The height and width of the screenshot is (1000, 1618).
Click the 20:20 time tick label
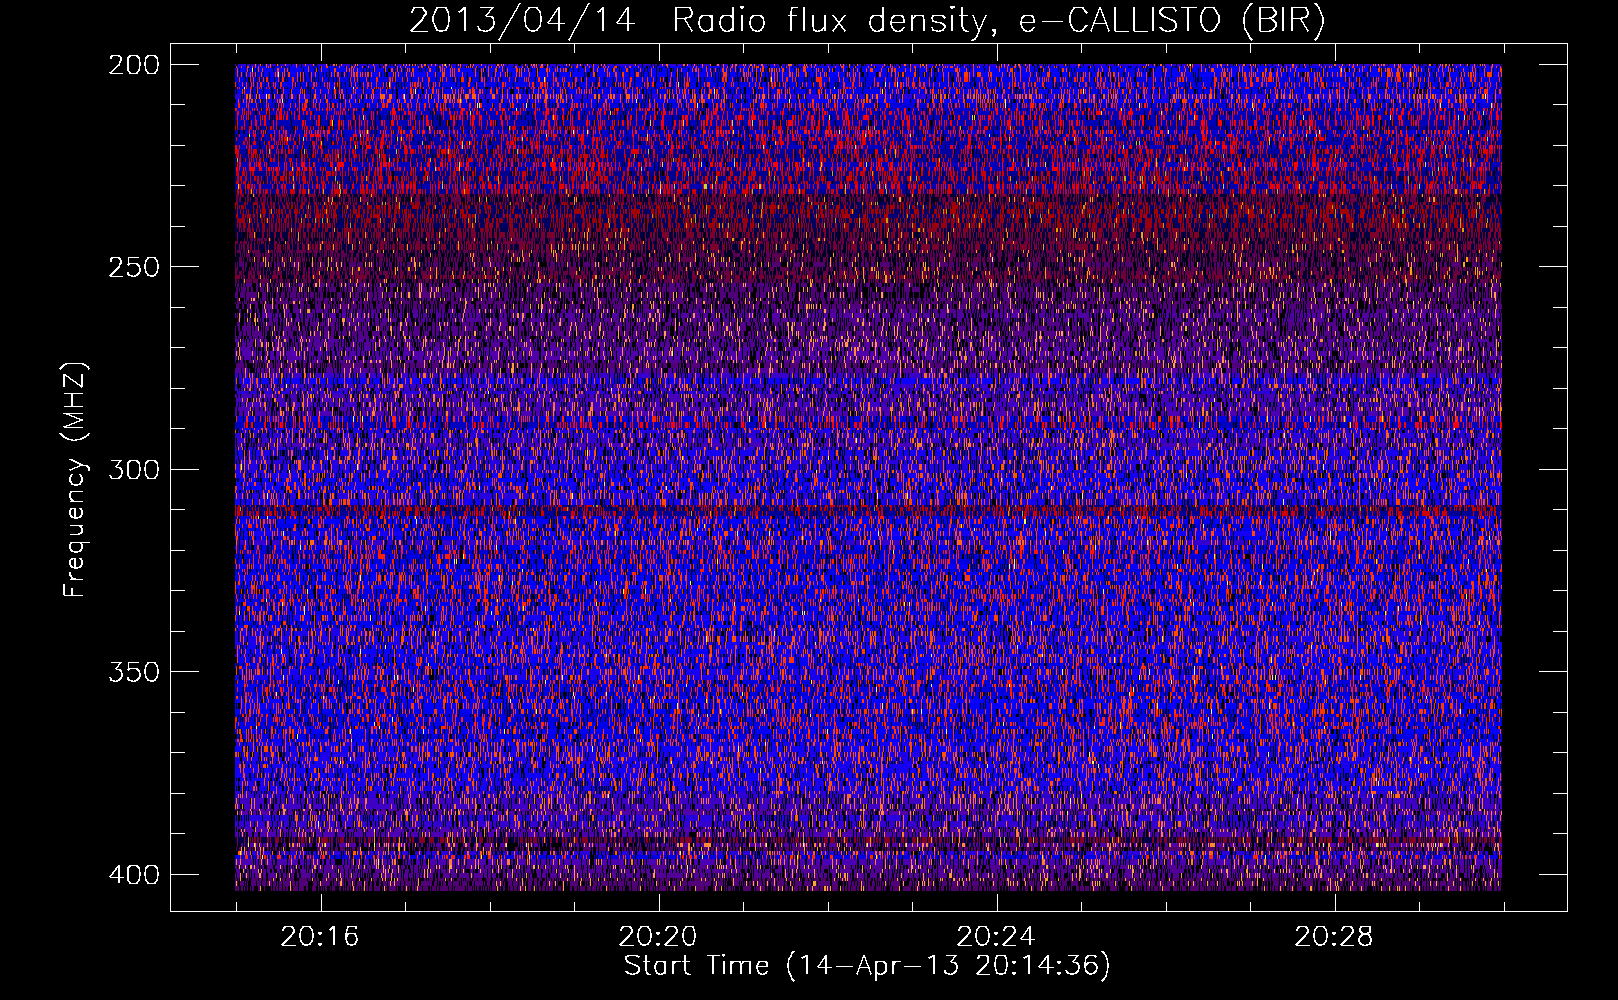(x=658, y=937)
